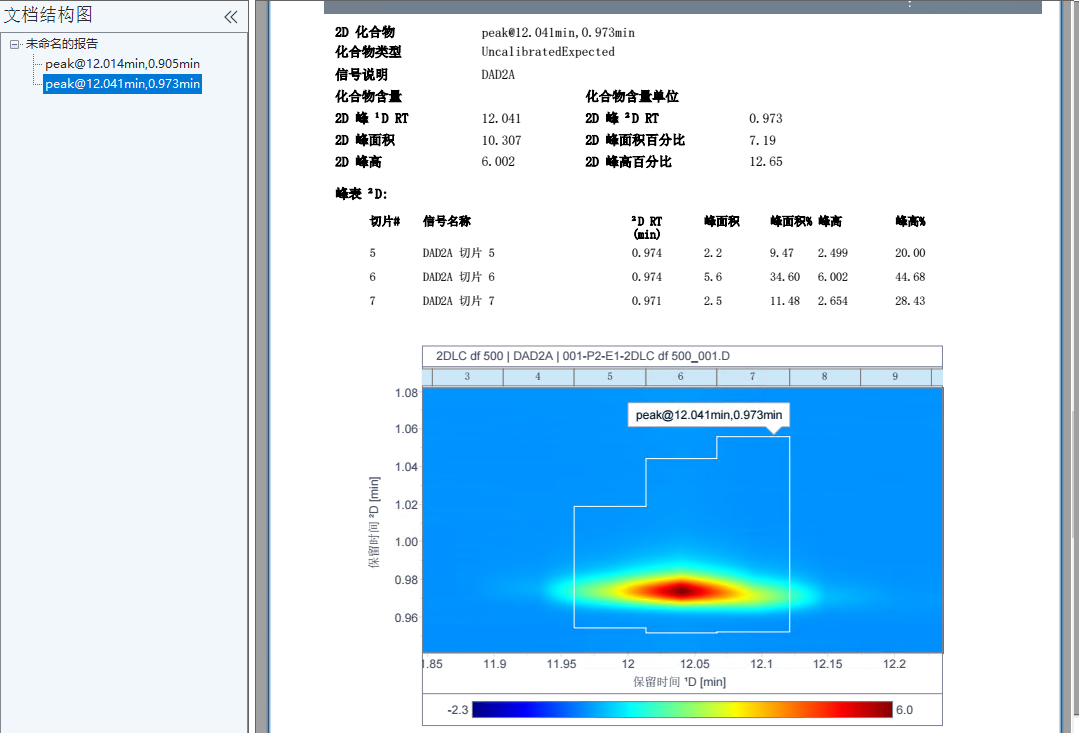Click the 信号名称 column header
1079x733 pixels.
[447, 222]
